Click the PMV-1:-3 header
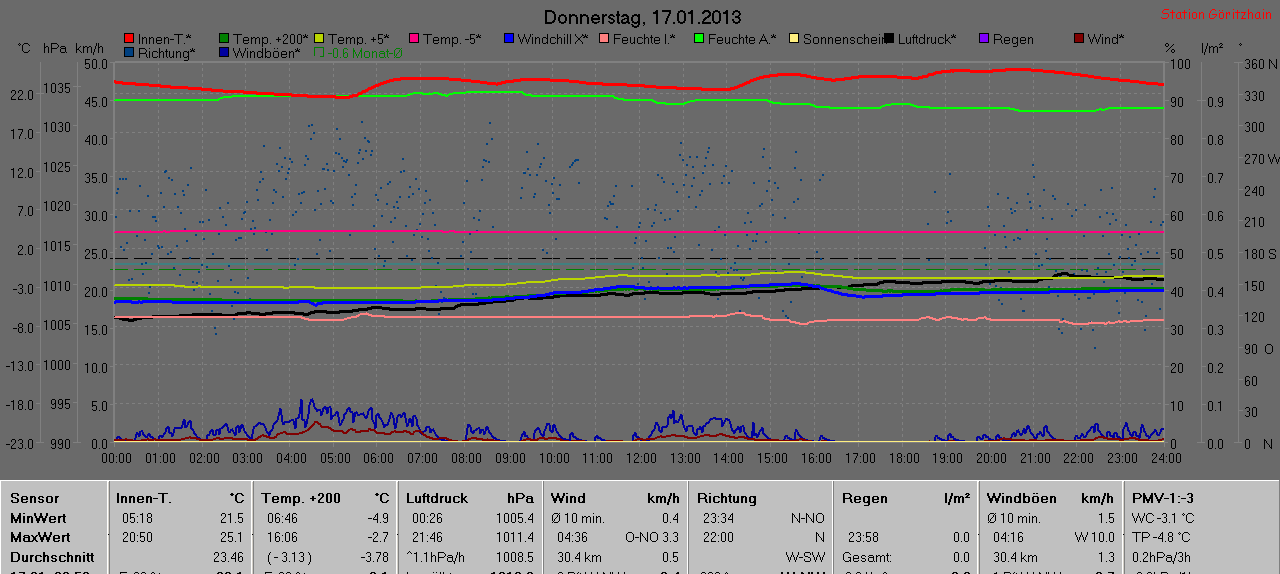Image resolution: width=1280 pixels, height=574 pixels. pyautogui.click(x=1163, y=498)
